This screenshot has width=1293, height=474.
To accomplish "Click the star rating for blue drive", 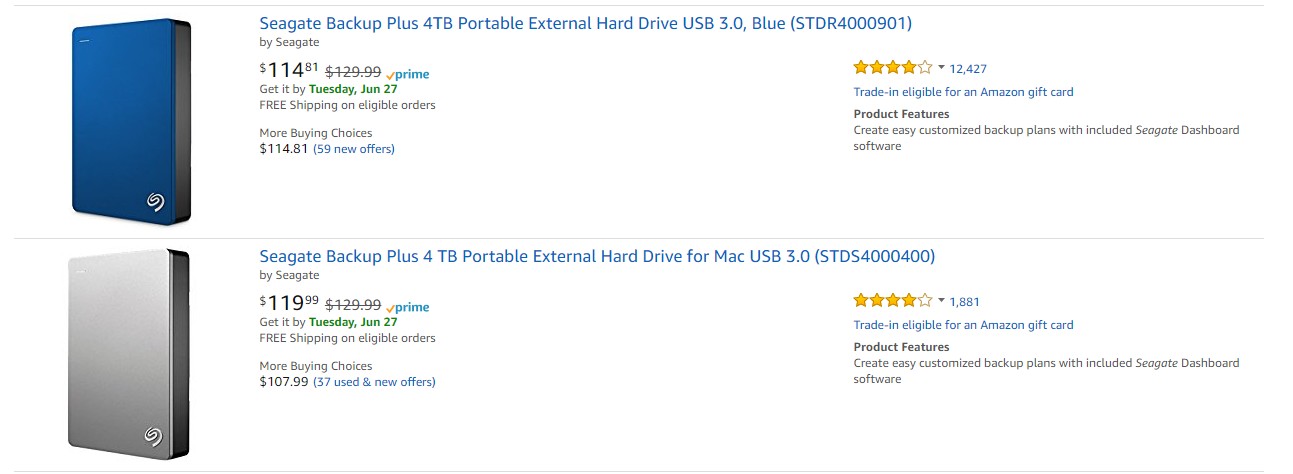I will [892, 68].
